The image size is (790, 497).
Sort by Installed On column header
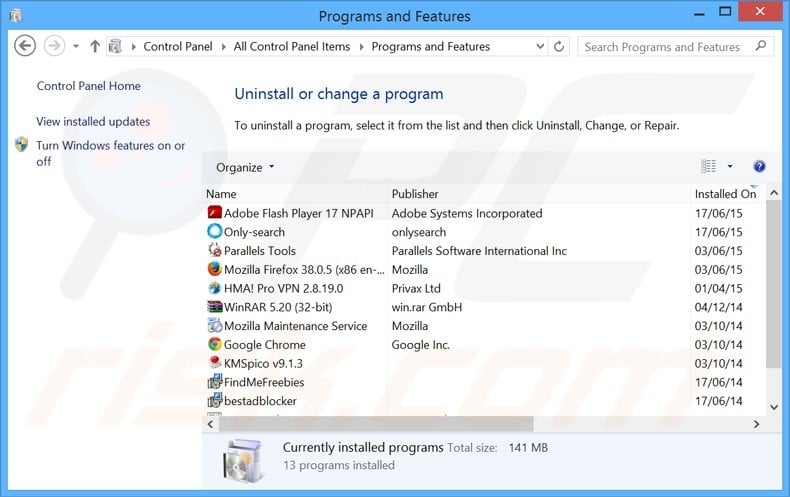point(726,194)
